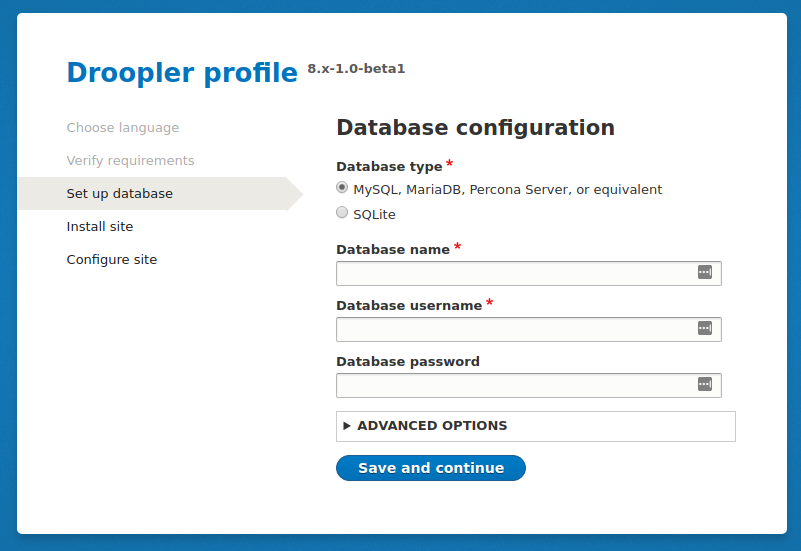801x551 pixels.
Task: Open autofill icon in Database username field
Action: [x=705, y=328]
